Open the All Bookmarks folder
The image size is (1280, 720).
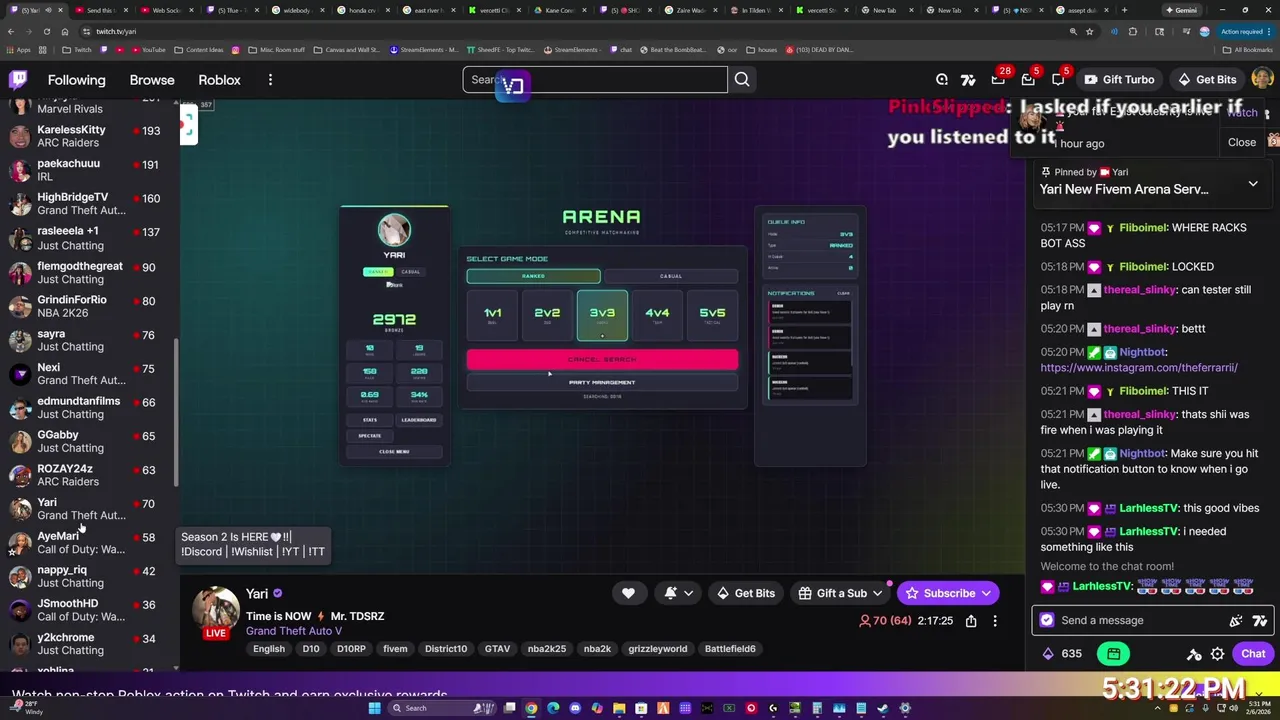pyautogui.click(x=1248, y=49)
